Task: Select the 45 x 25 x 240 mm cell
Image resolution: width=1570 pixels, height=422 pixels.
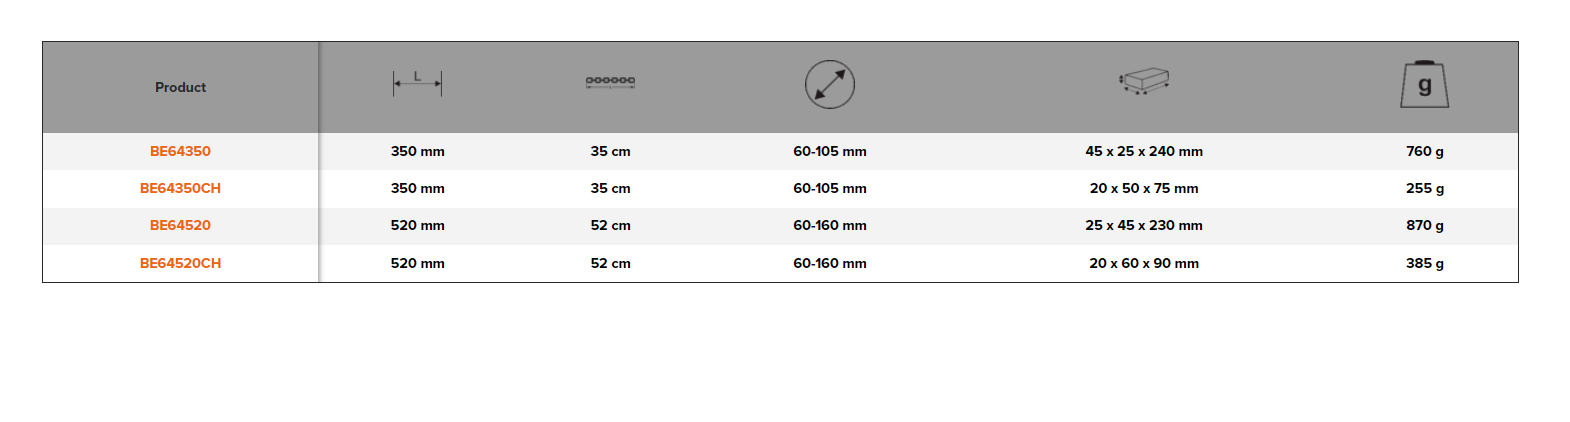Action: (x=1144, y=151)
